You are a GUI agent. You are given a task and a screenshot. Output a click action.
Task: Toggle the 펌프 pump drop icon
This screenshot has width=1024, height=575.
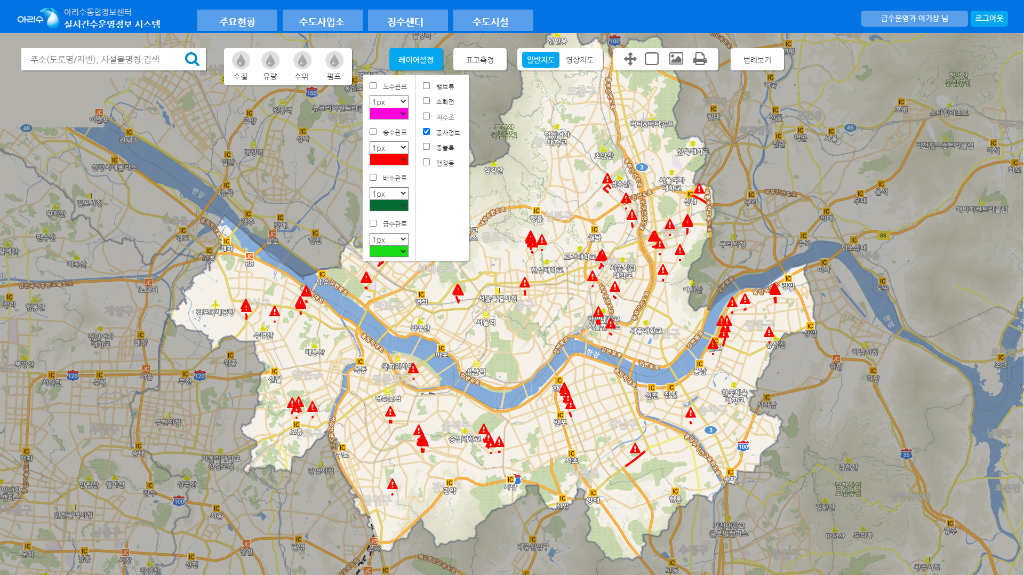[x=334, y=61]
